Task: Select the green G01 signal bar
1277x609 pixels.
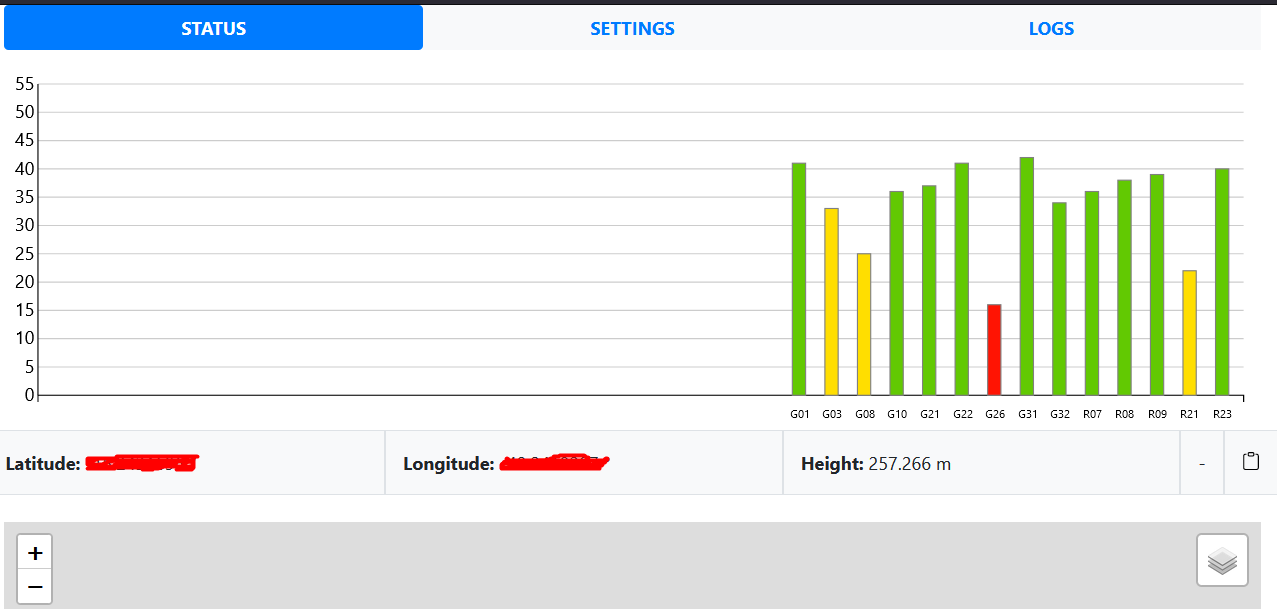Action: pyautogui.click(x=799, y=279)
